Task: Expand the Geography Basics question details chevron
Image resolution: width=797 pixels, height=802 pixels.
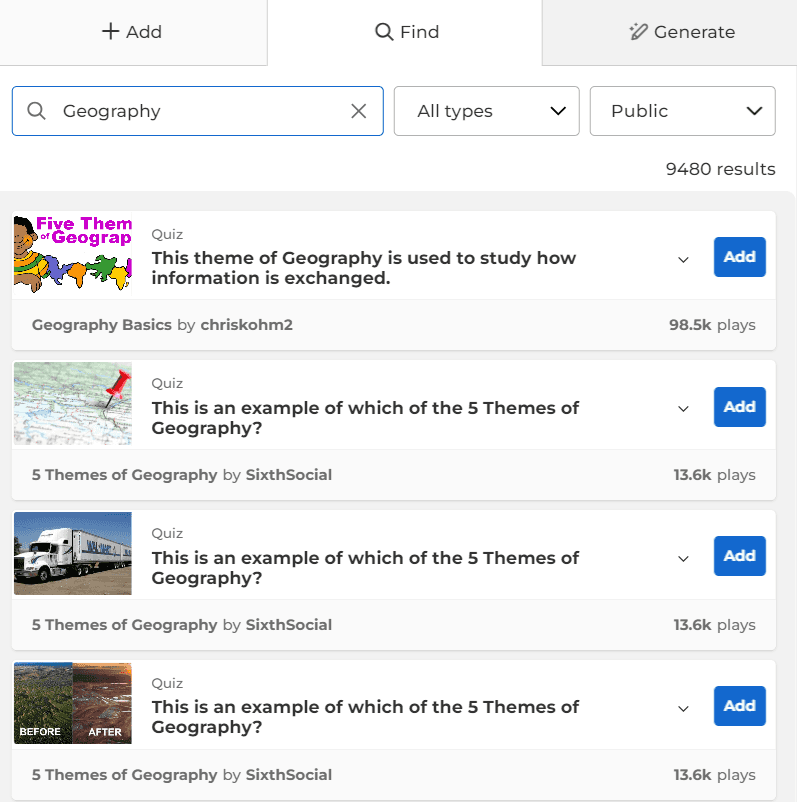Action: (683, 259)
